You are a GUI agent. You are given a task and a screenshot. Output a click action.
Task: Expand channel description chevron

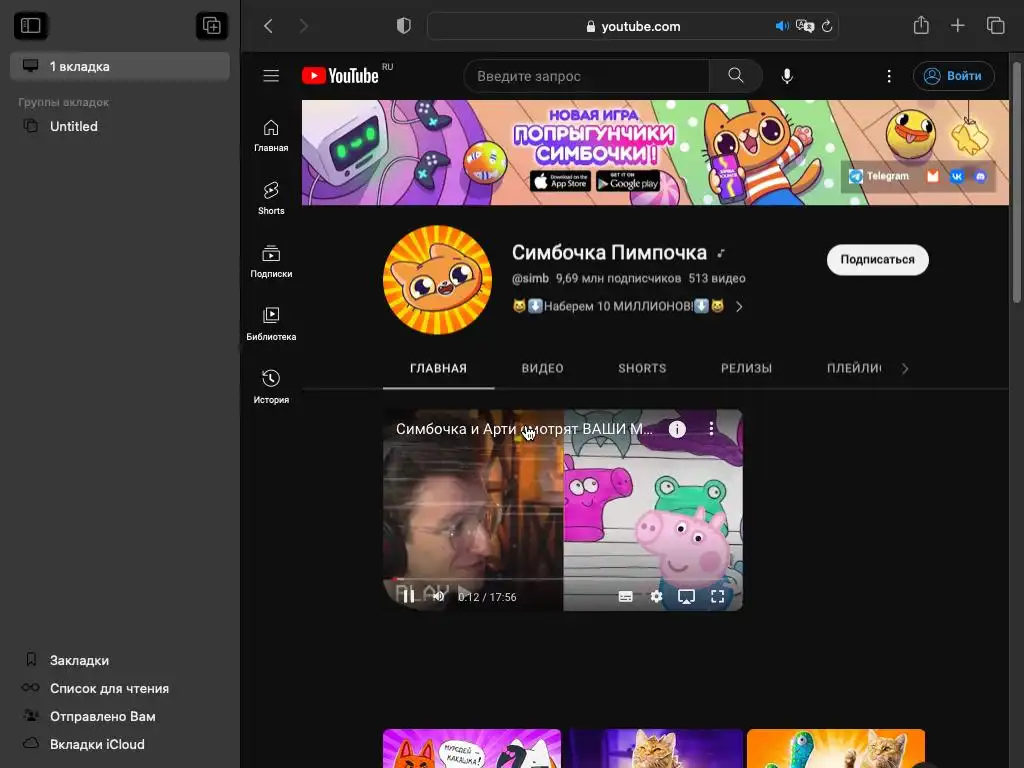[x=739, y=306]
